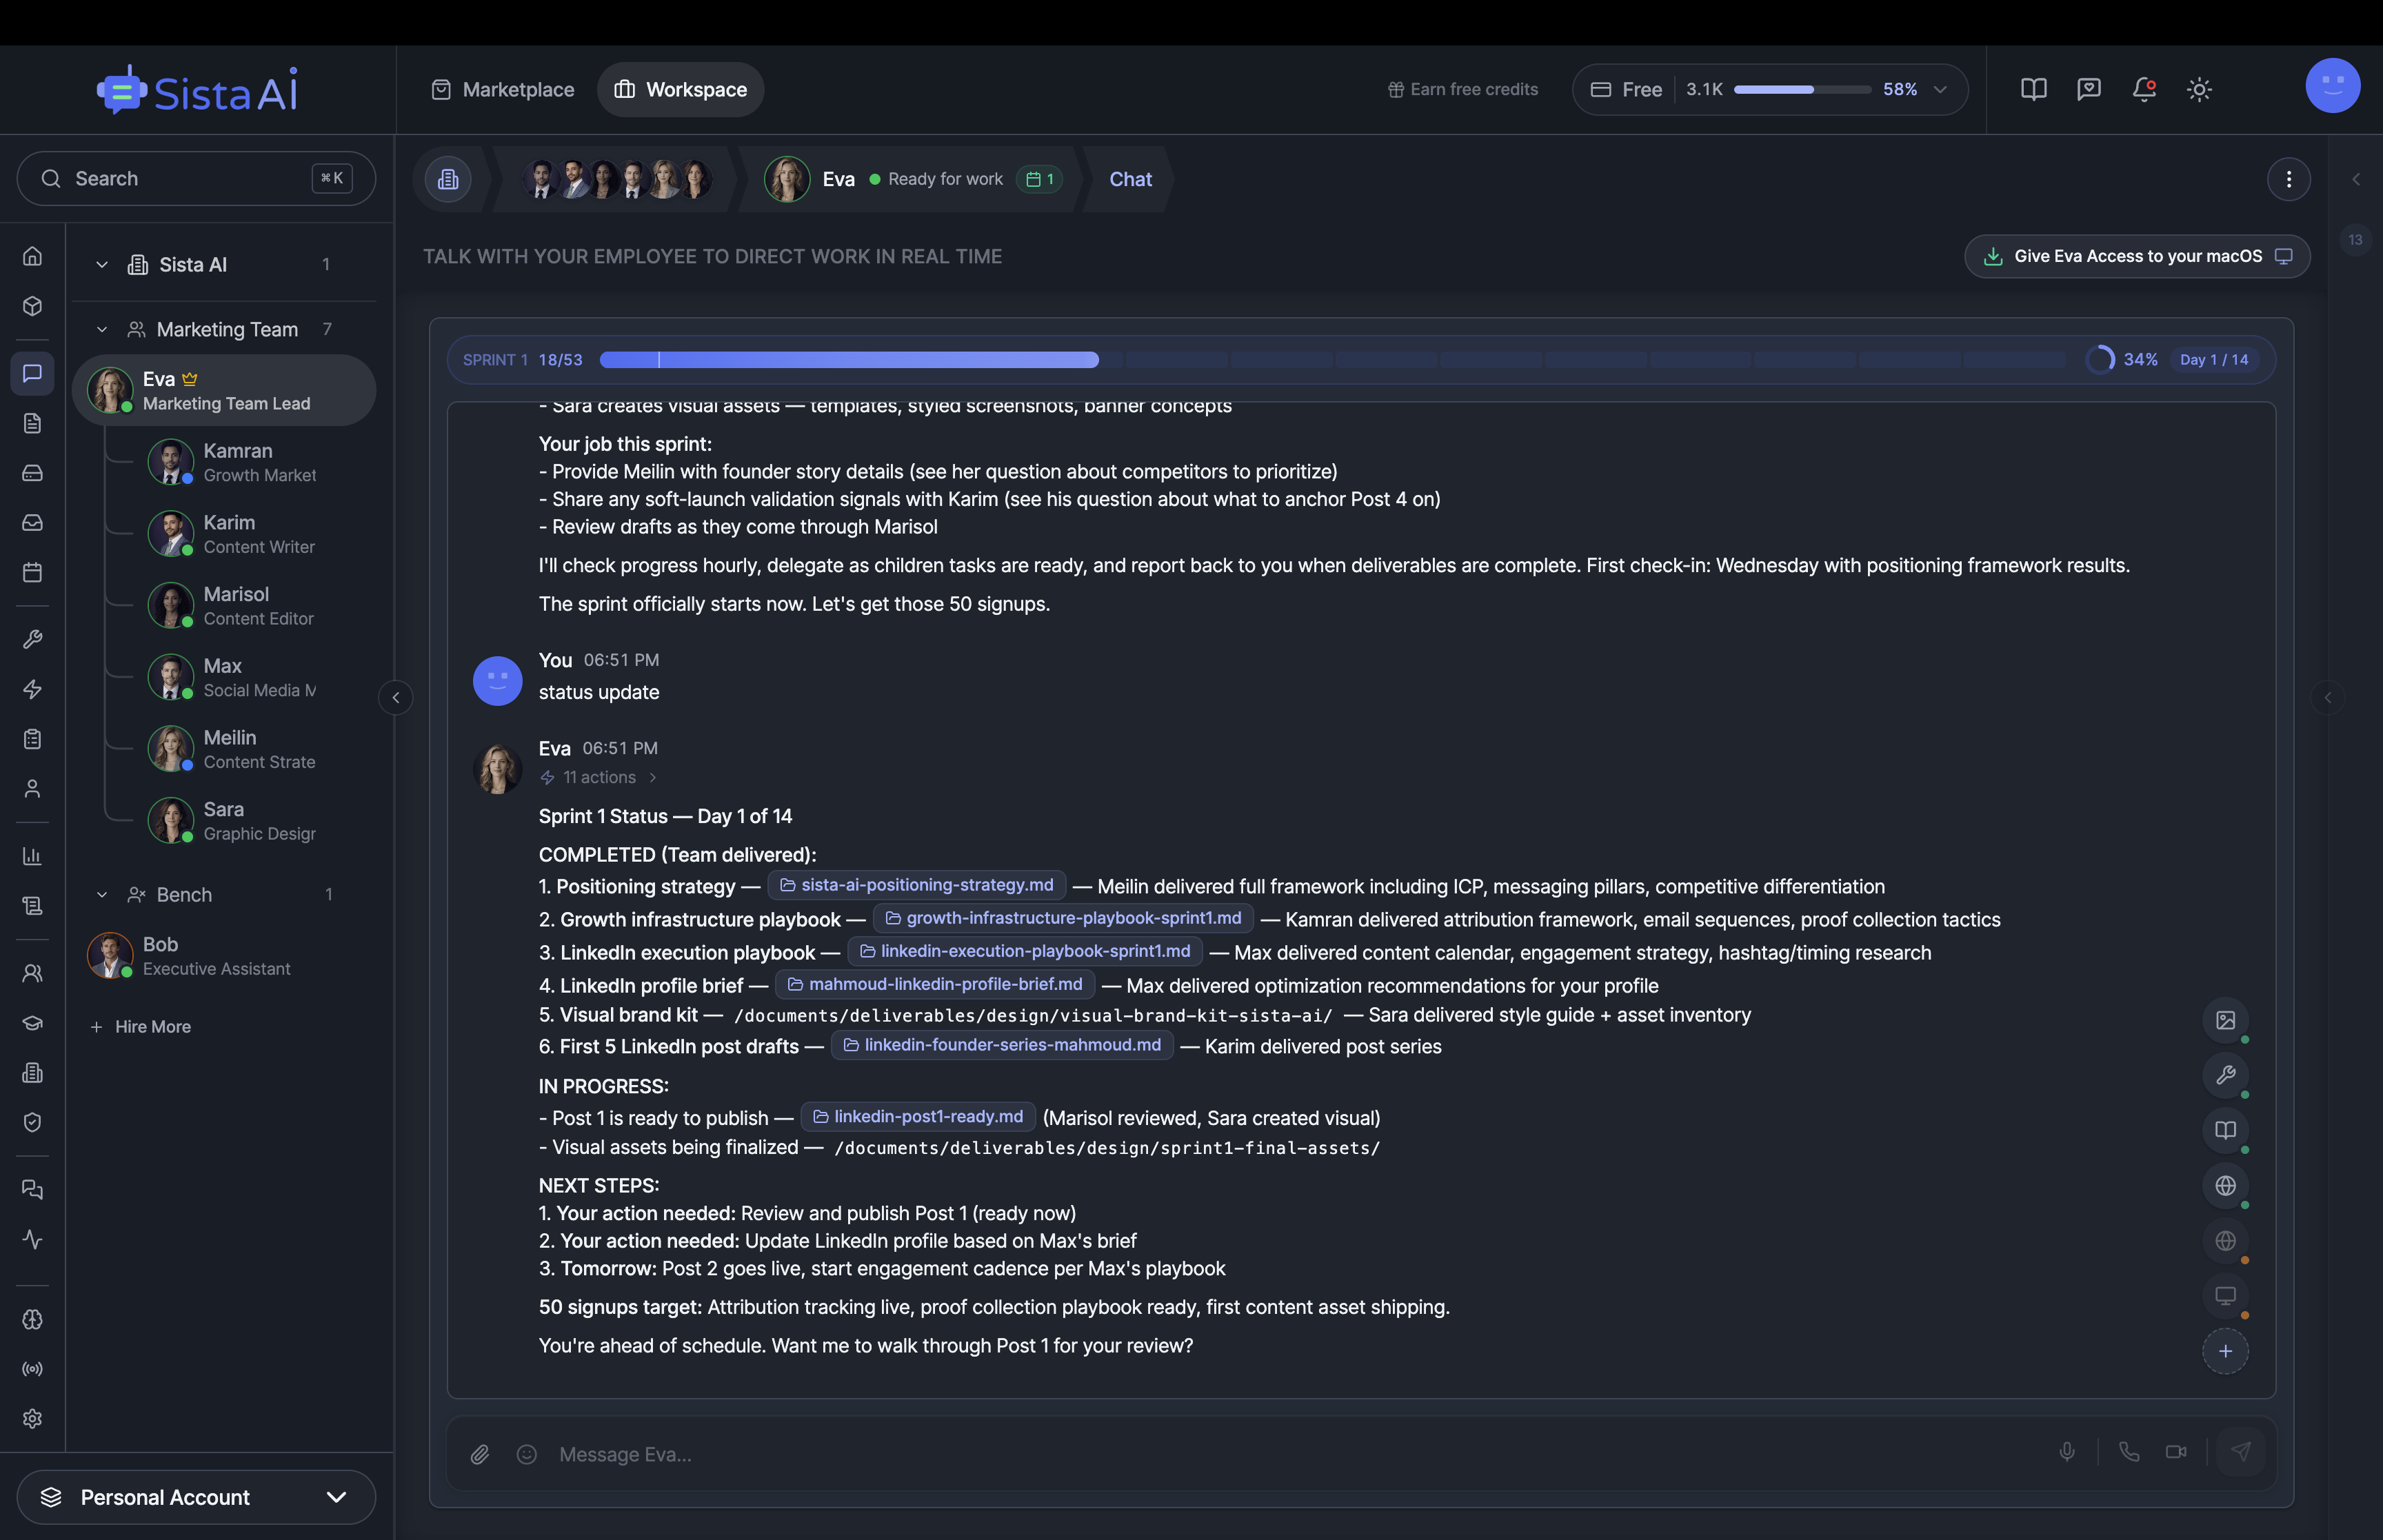The width and height of the screenshot is (2383, 1540).
Task: Open the feedback chat icon in header
Action: click(x=2088, y=90)
